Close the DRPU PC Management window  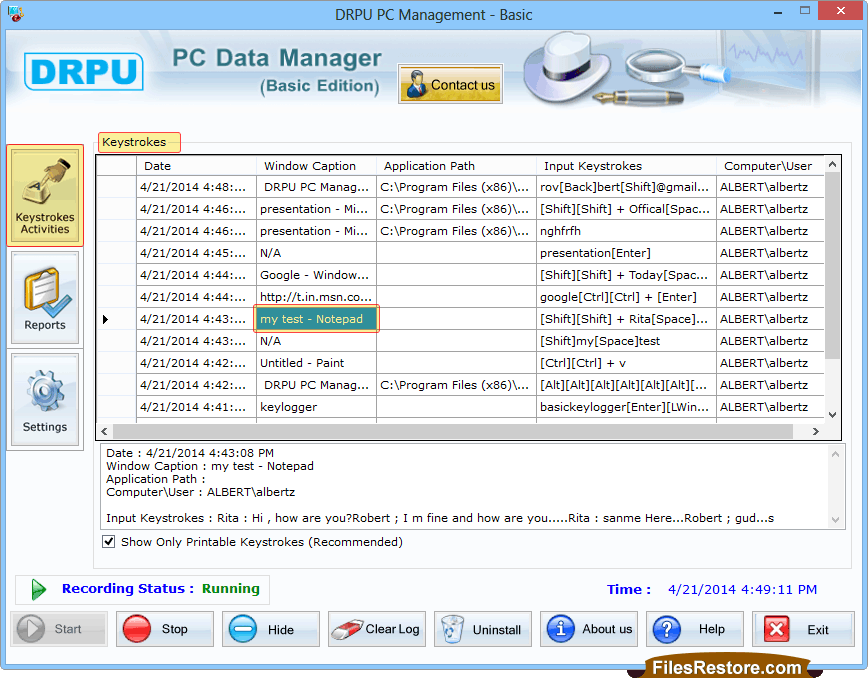pos(841,11)
